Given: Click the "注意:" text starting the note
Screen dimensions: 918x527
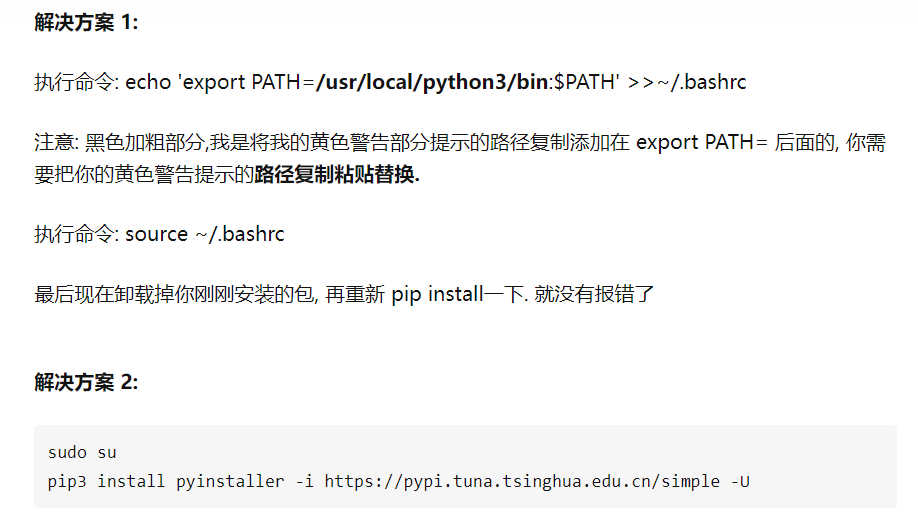Looking at the screenshot, I should click(x=52, y=142).
